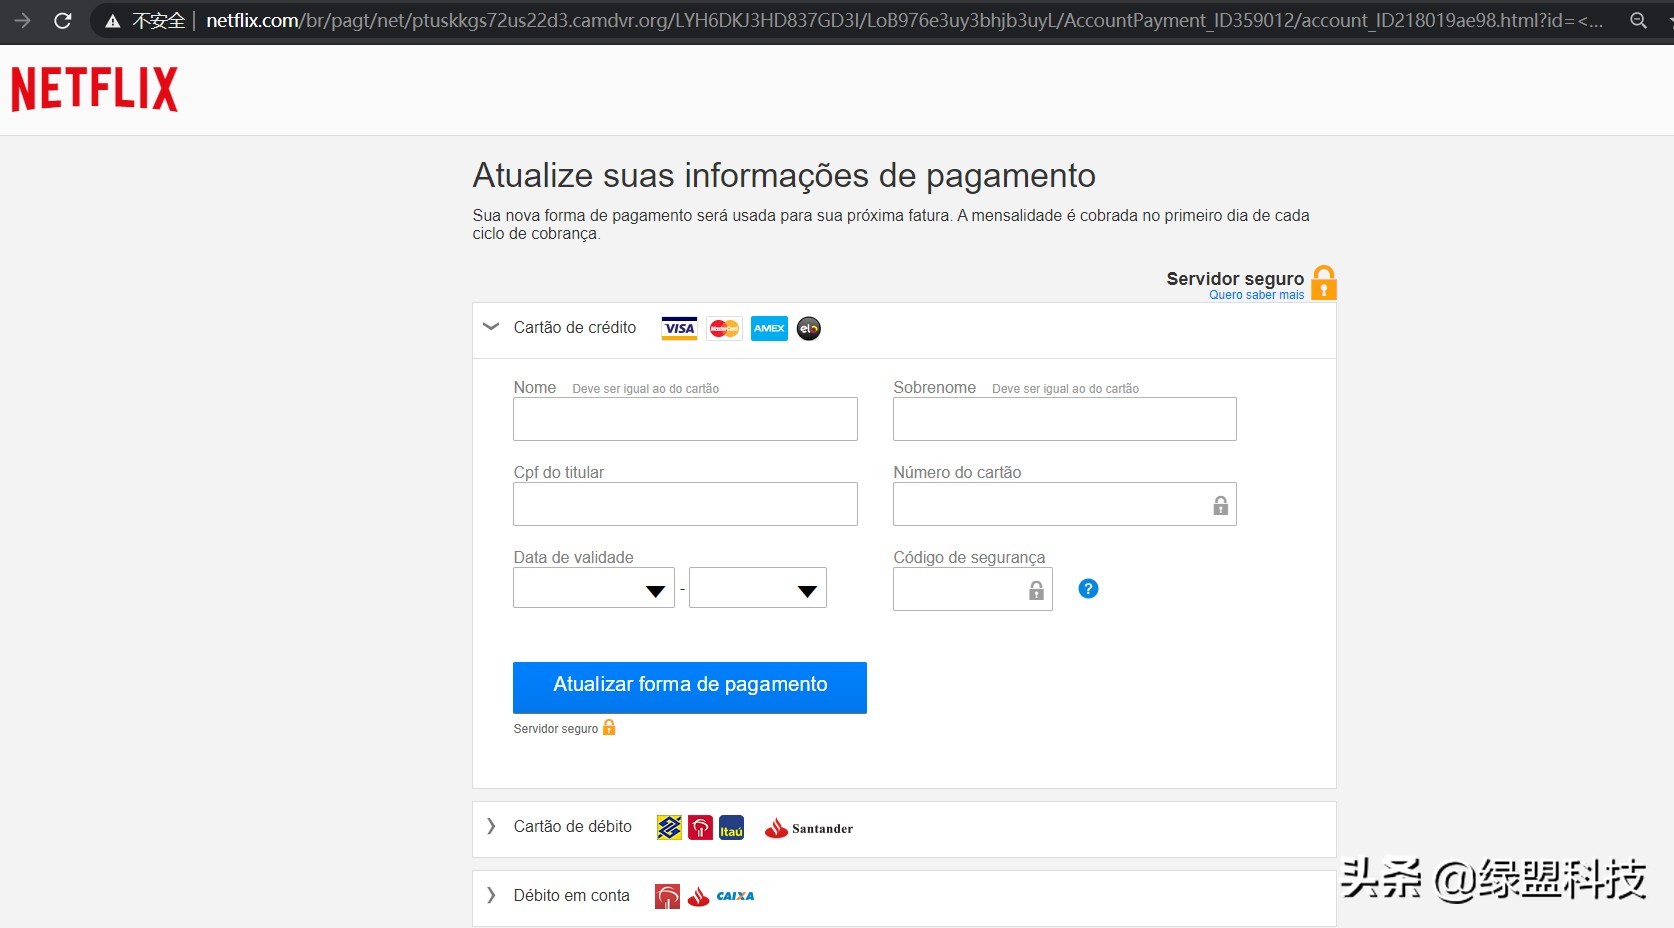Click the browser reload icon
This screenshot has width=1674, height=928.
63,20
